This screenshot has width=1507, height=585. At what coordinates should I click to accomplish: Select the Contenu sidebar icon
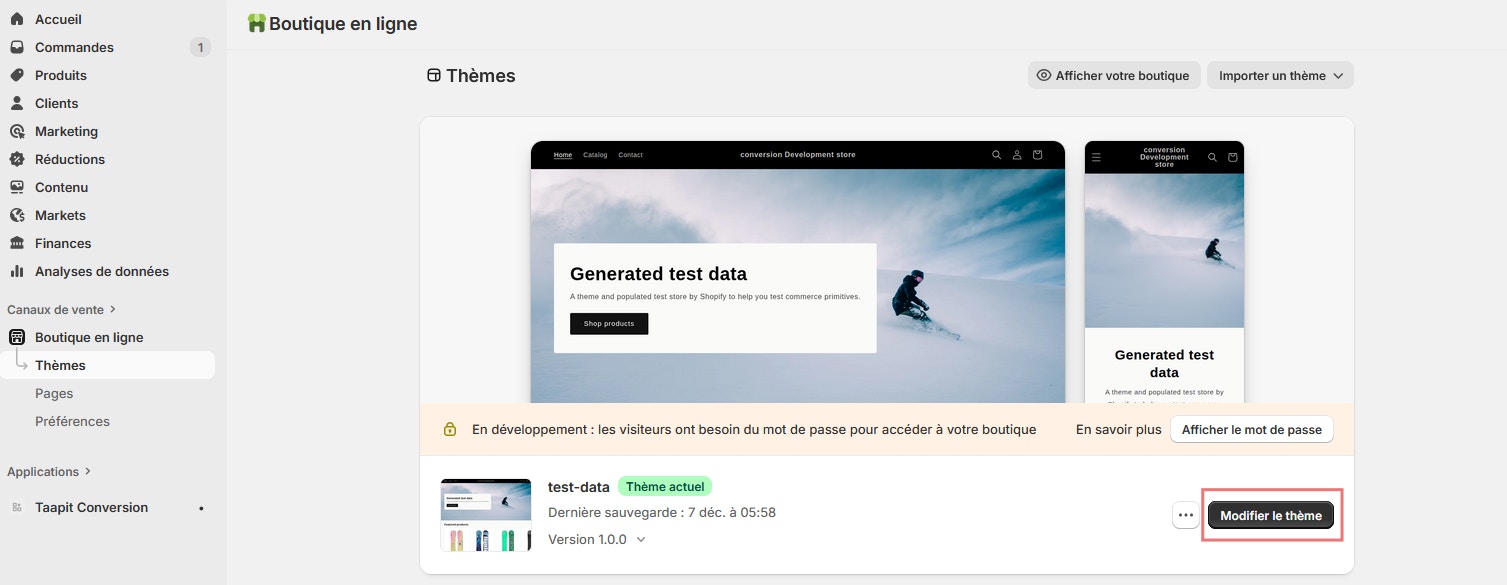[x=16, y=187]
